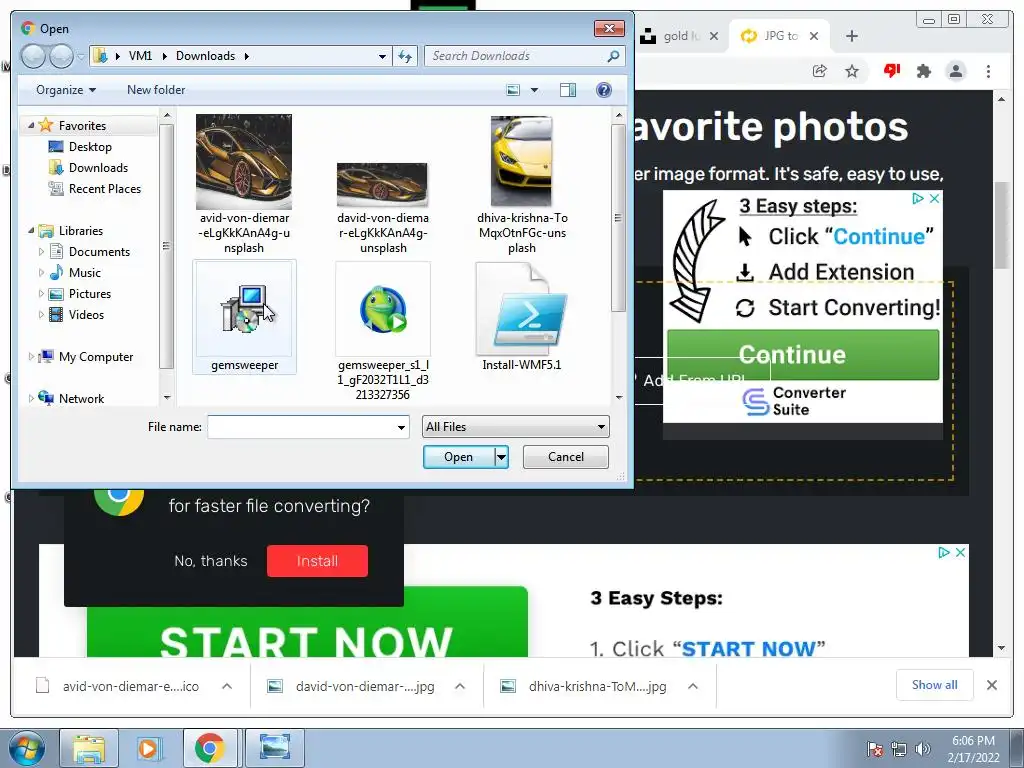Viewport: 1024px width, 768px height.
Task: Click the red Install button
Action: tap(317, 561)
